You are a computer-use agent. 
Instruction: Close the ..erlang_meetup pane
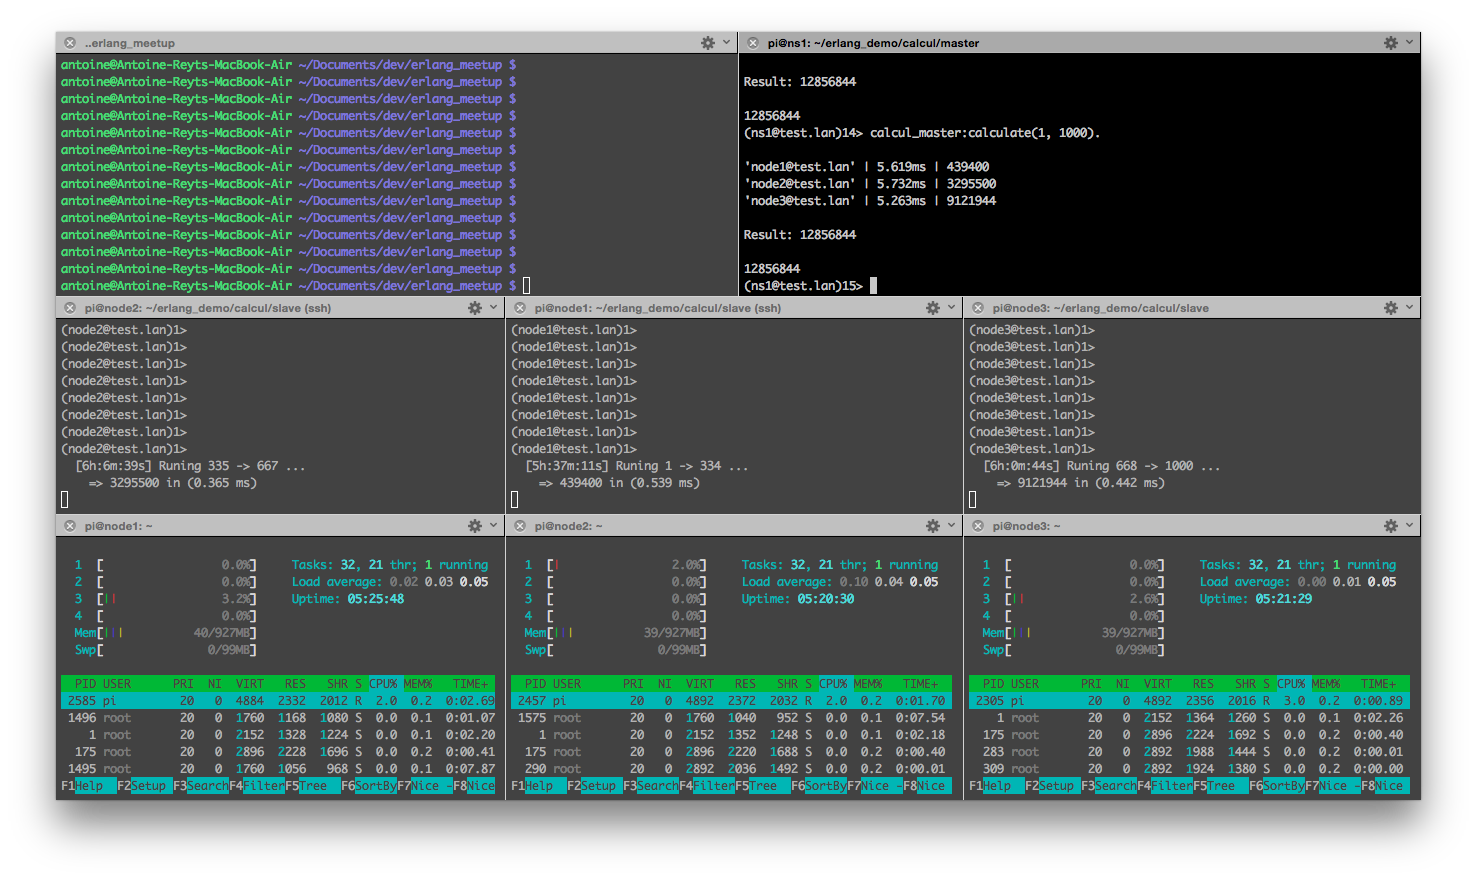(70, 43)
